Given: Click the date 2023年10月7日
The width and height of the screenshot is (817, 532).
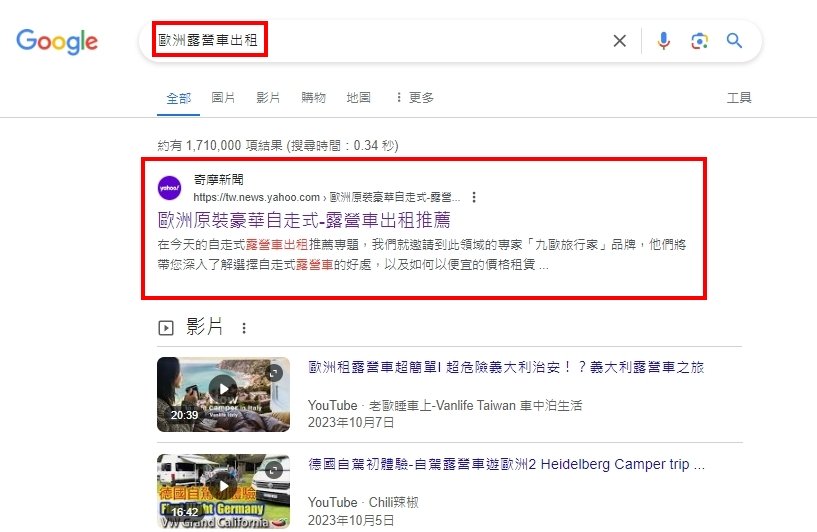Looking at the screenshot, I should (351, 422).
